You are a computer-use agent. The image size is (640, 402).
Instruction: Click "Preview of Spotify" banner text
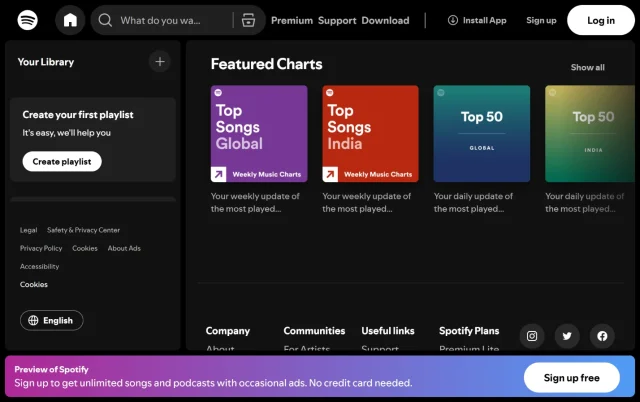tap(51, 369)
